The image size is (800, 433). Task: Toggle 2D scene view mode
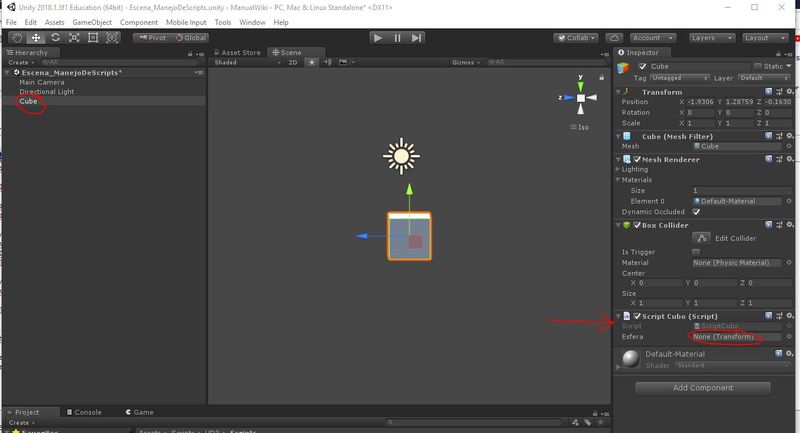(293, 62)
